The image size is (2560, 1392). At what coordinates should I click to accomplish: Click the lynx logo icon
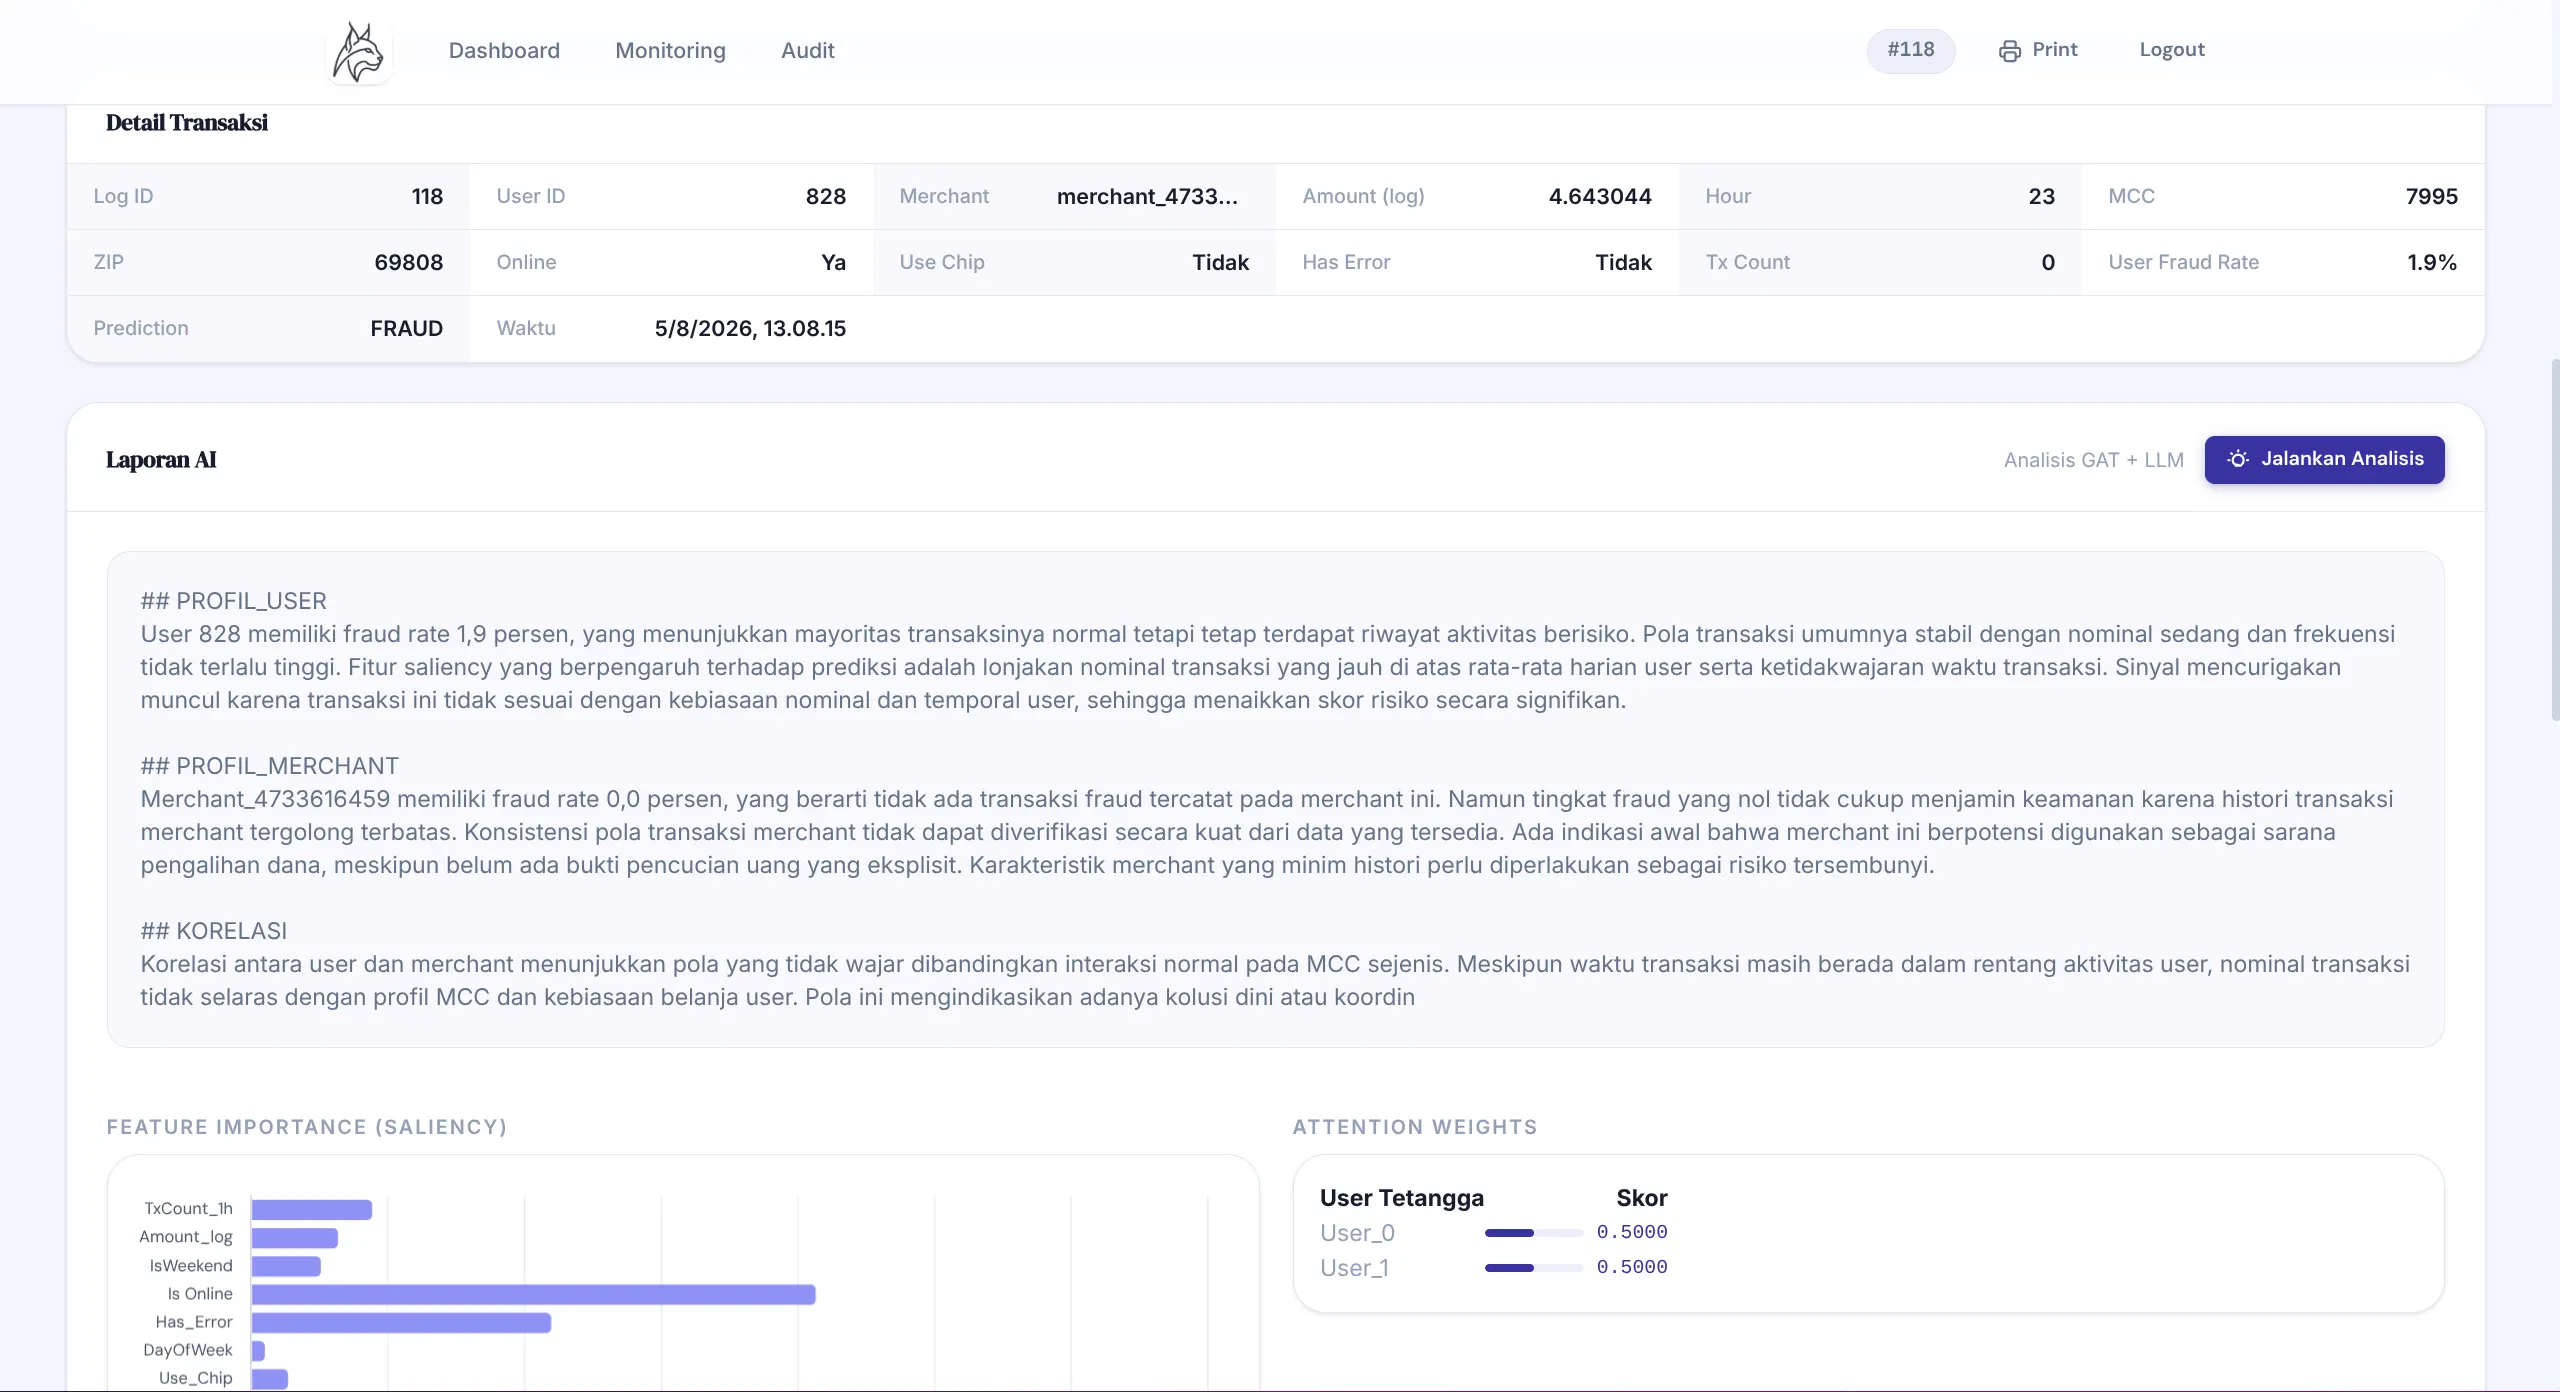pyautogui.click(x=358, y=51)
